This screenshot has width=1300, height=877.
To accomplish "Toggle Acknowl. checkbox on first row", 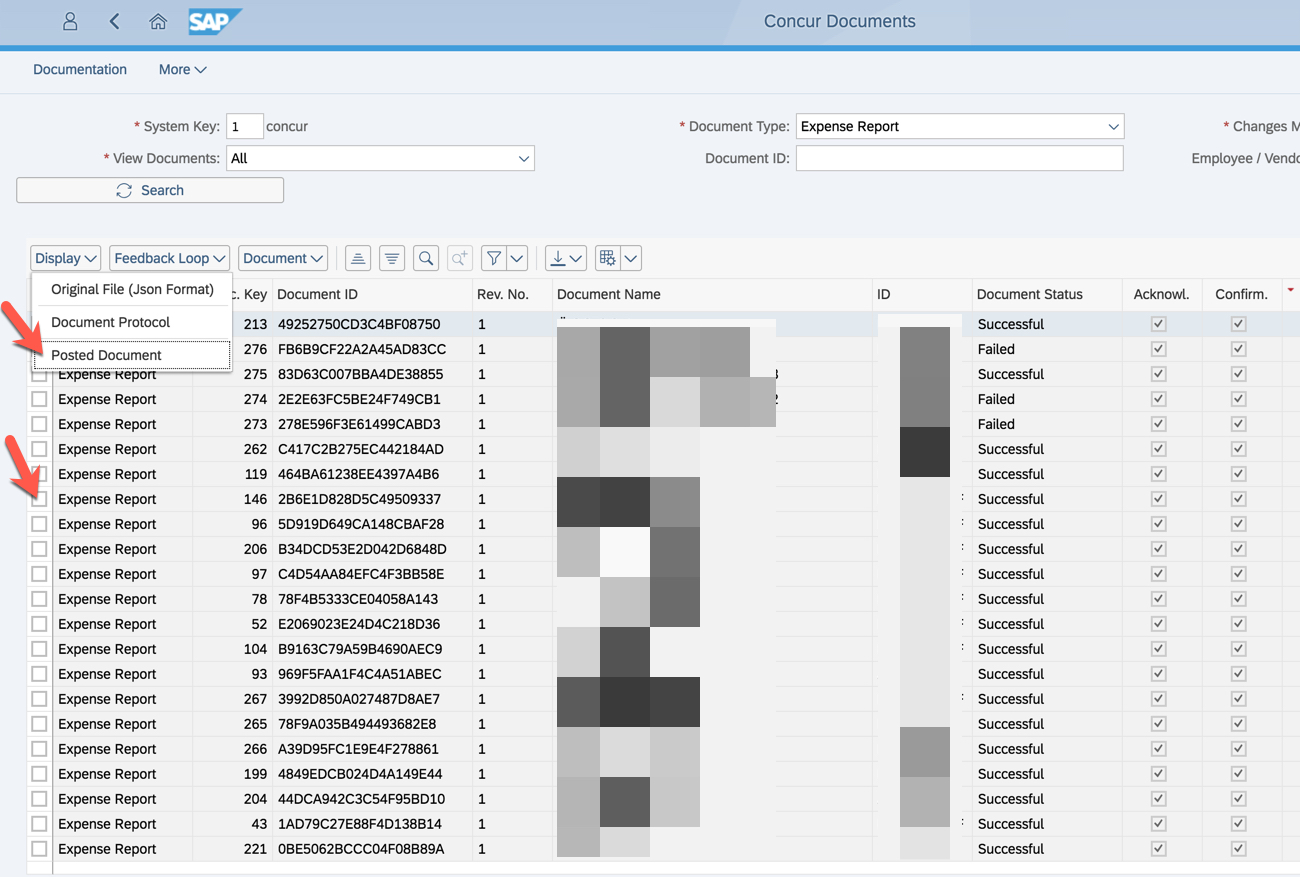I will (x=1158, y=324).
